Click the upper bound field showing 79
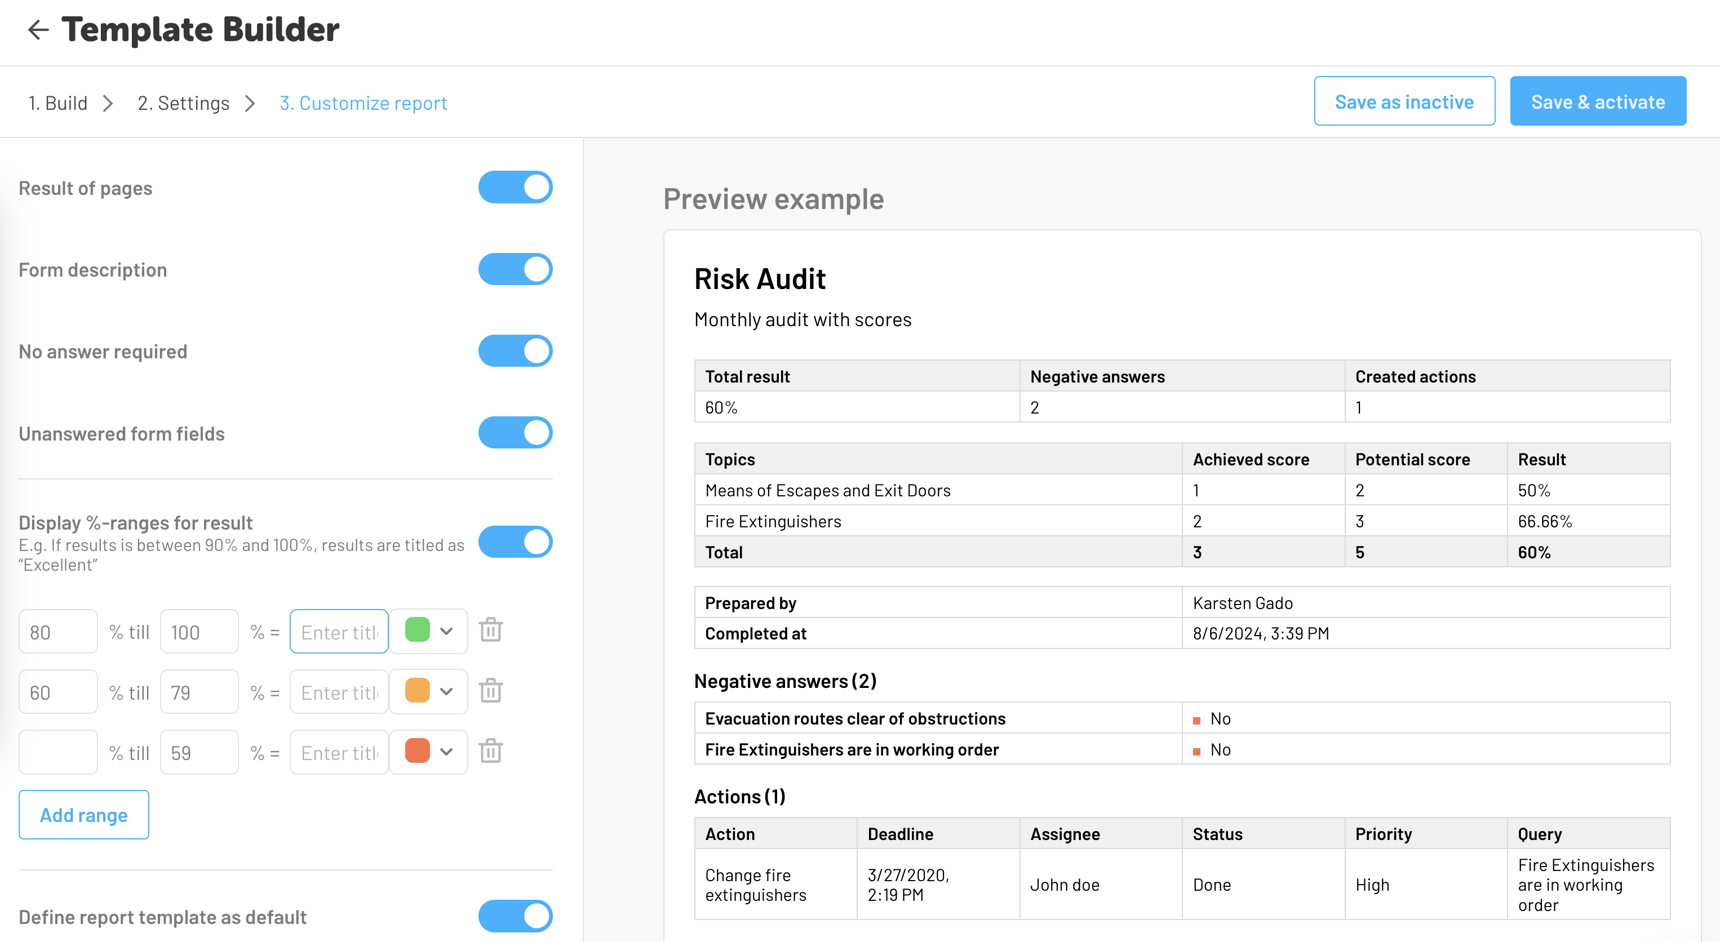1720x942 pixels. pos(199,692)
